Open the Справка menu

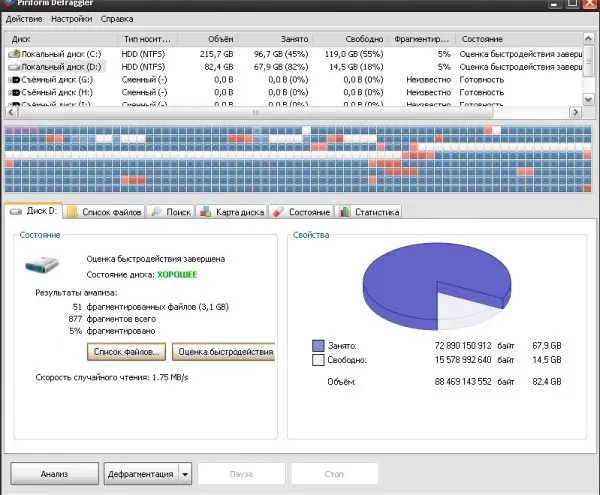click(117, 19)
